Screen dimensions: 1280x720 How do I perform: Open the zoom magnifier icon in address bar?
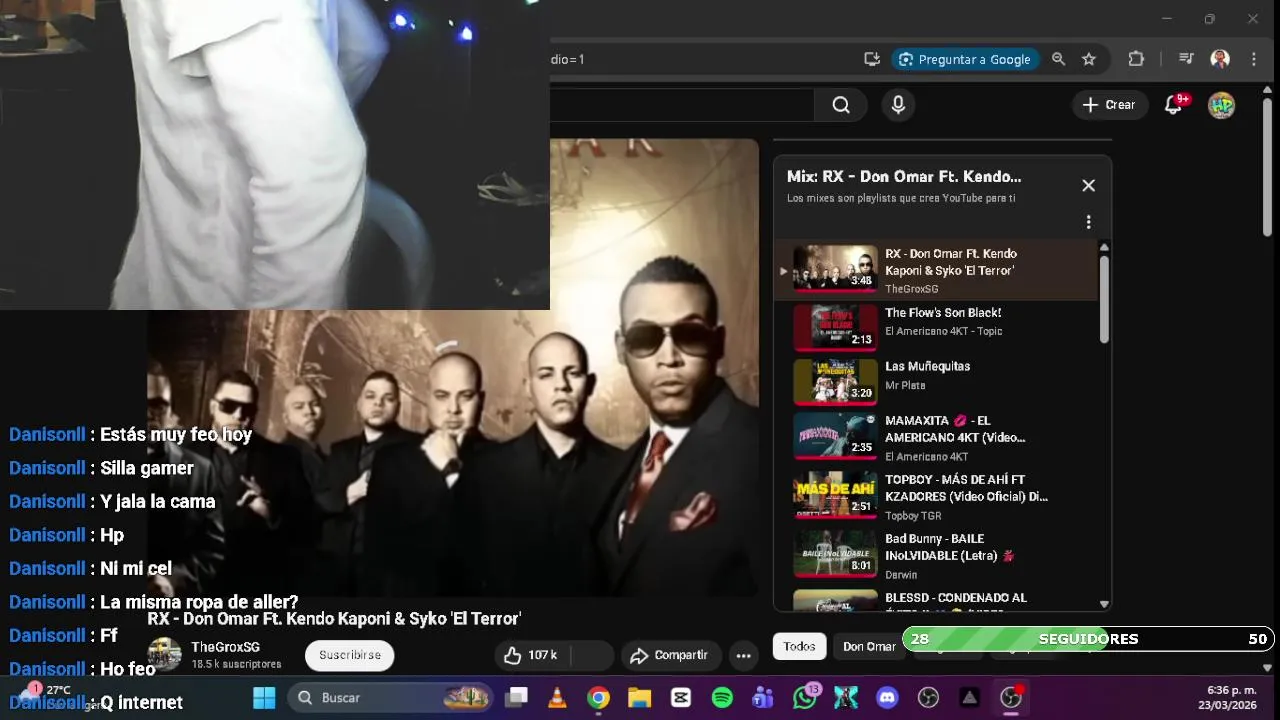[1058, 59]
